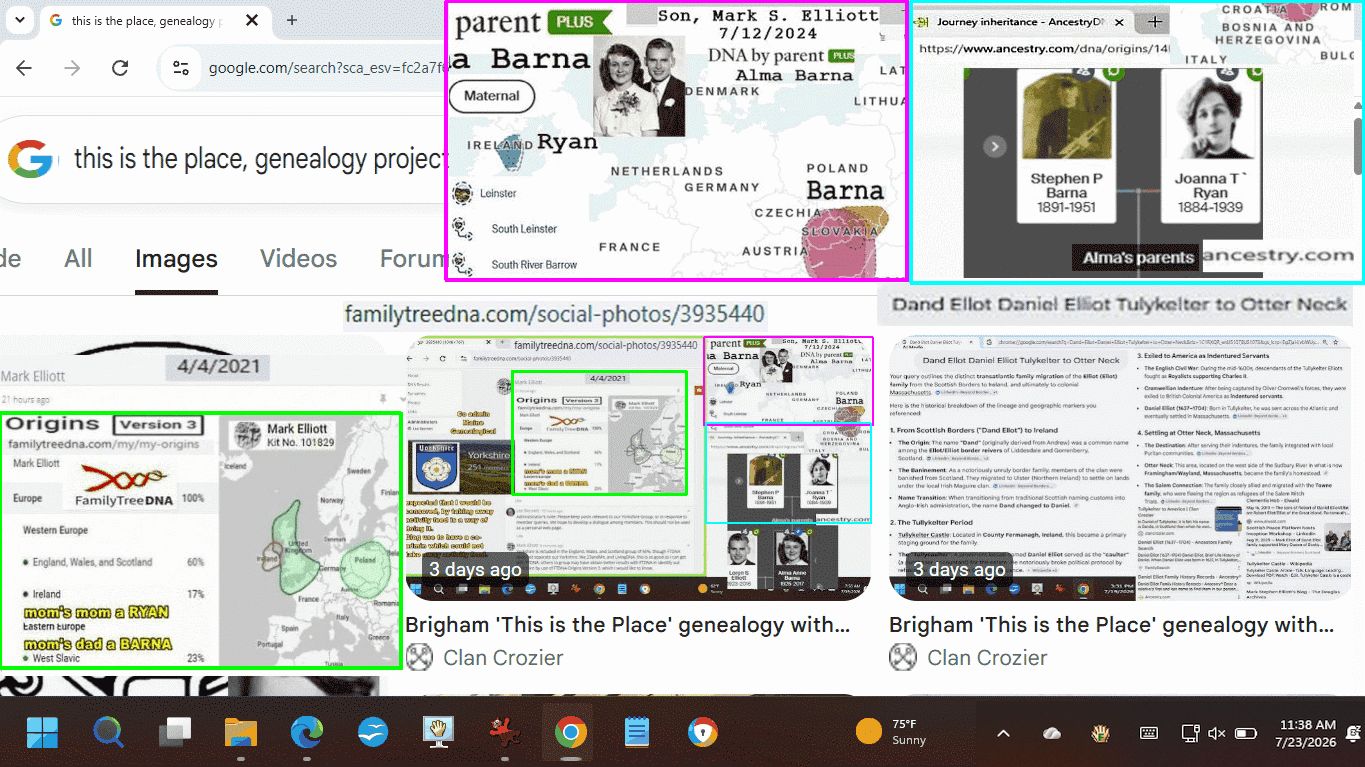Click the muted volume tray icon
This screenshot has height=767, width=1365.
[x=1217, y=733]
